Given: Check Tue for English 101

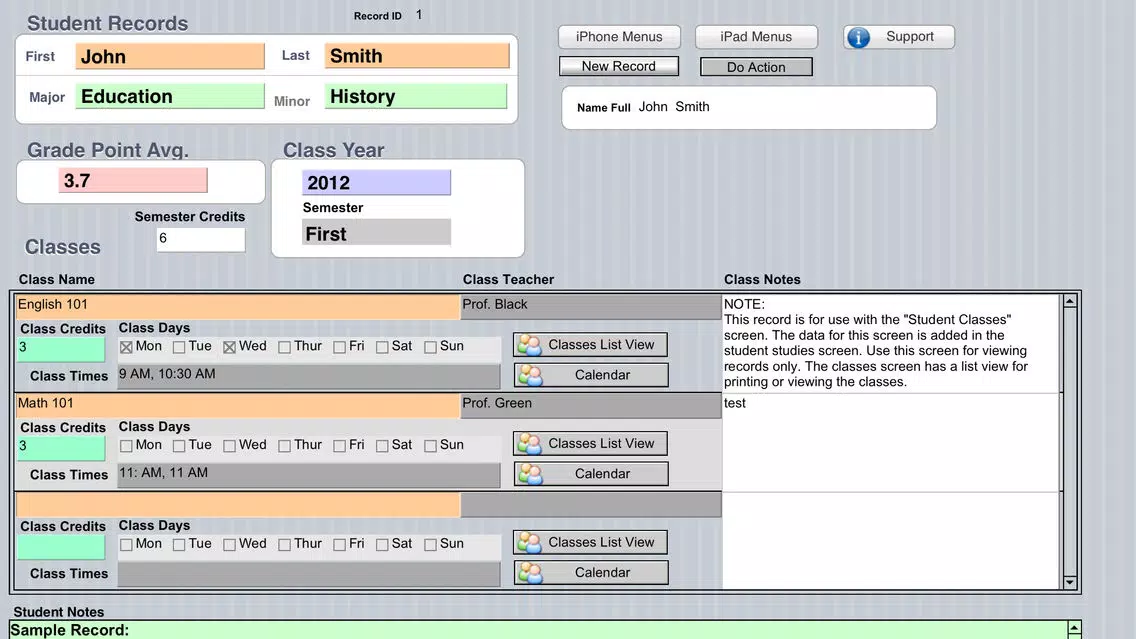Looking at the screenshot, I should (x=179, y=347).
